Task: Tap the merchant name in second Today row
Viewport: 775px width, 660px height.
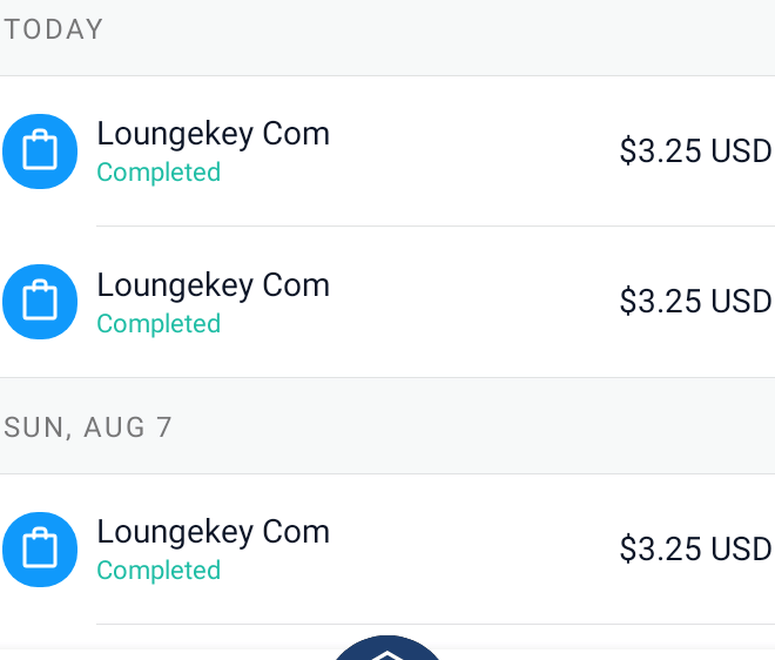Action: [213, 285]
